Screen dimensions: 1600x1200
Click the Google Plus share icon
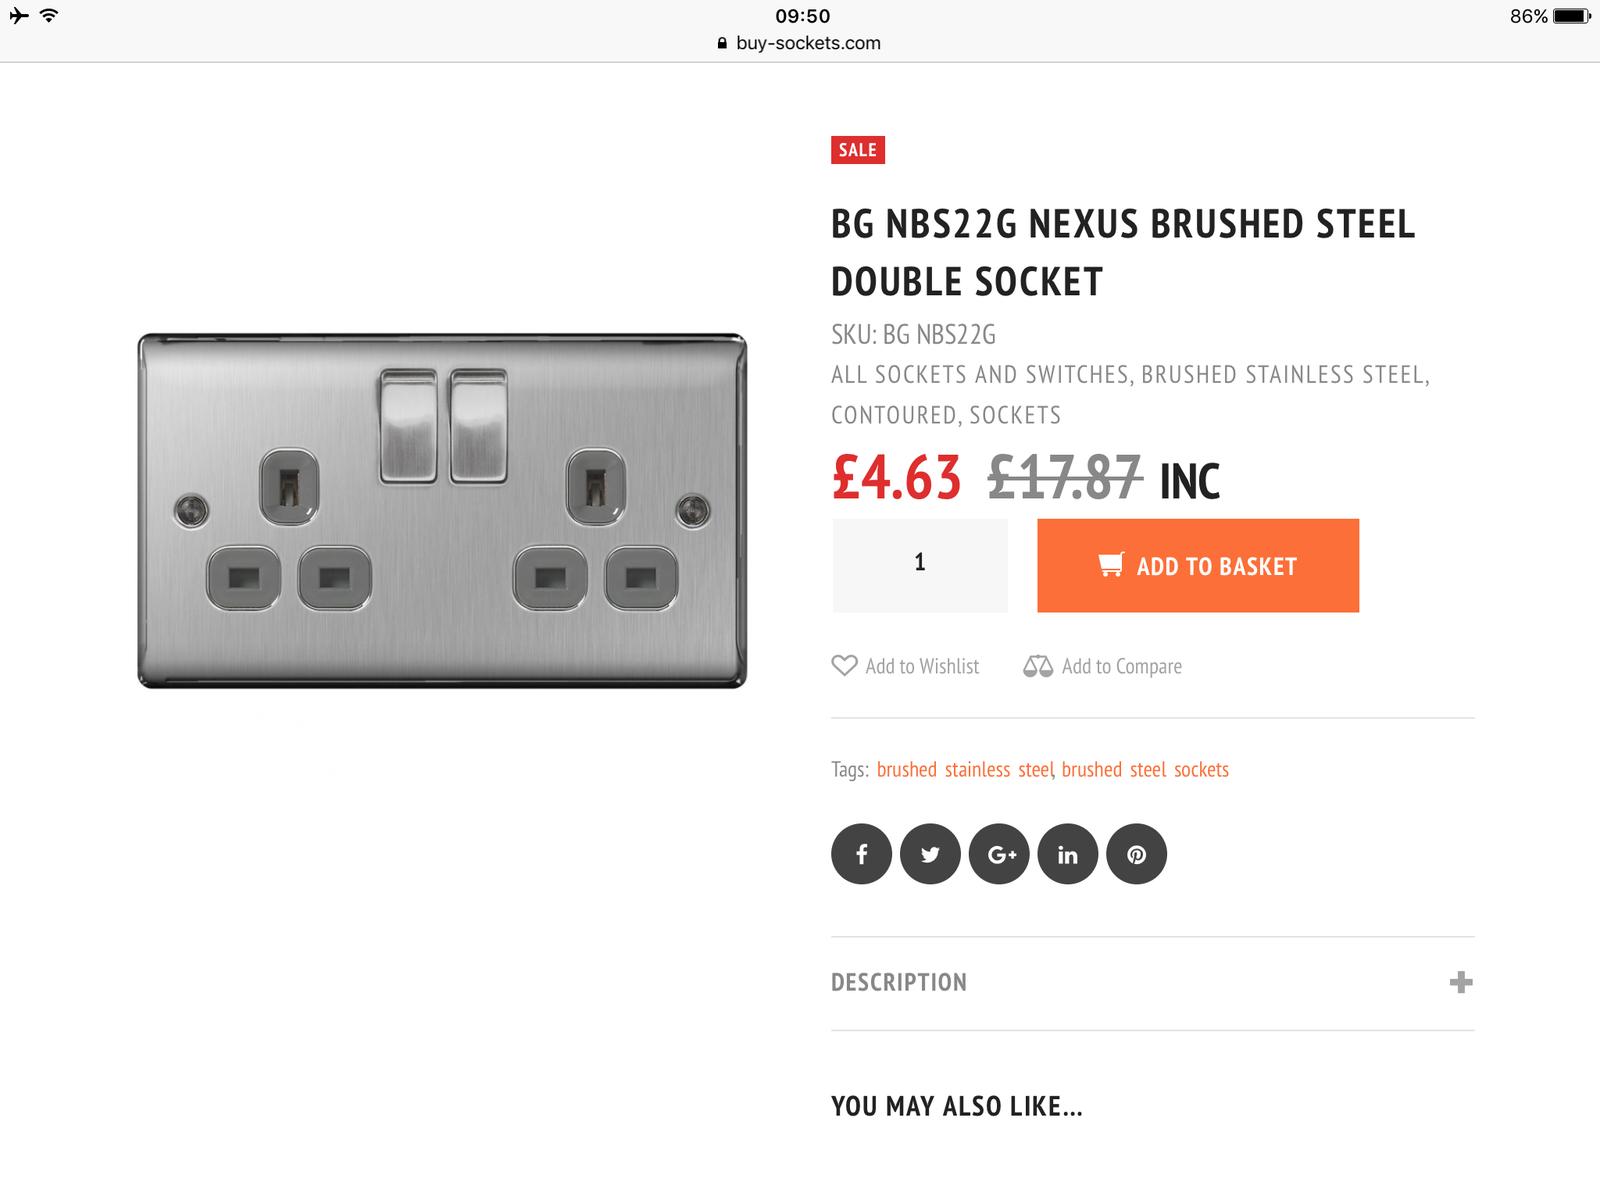pos(1000,854)
